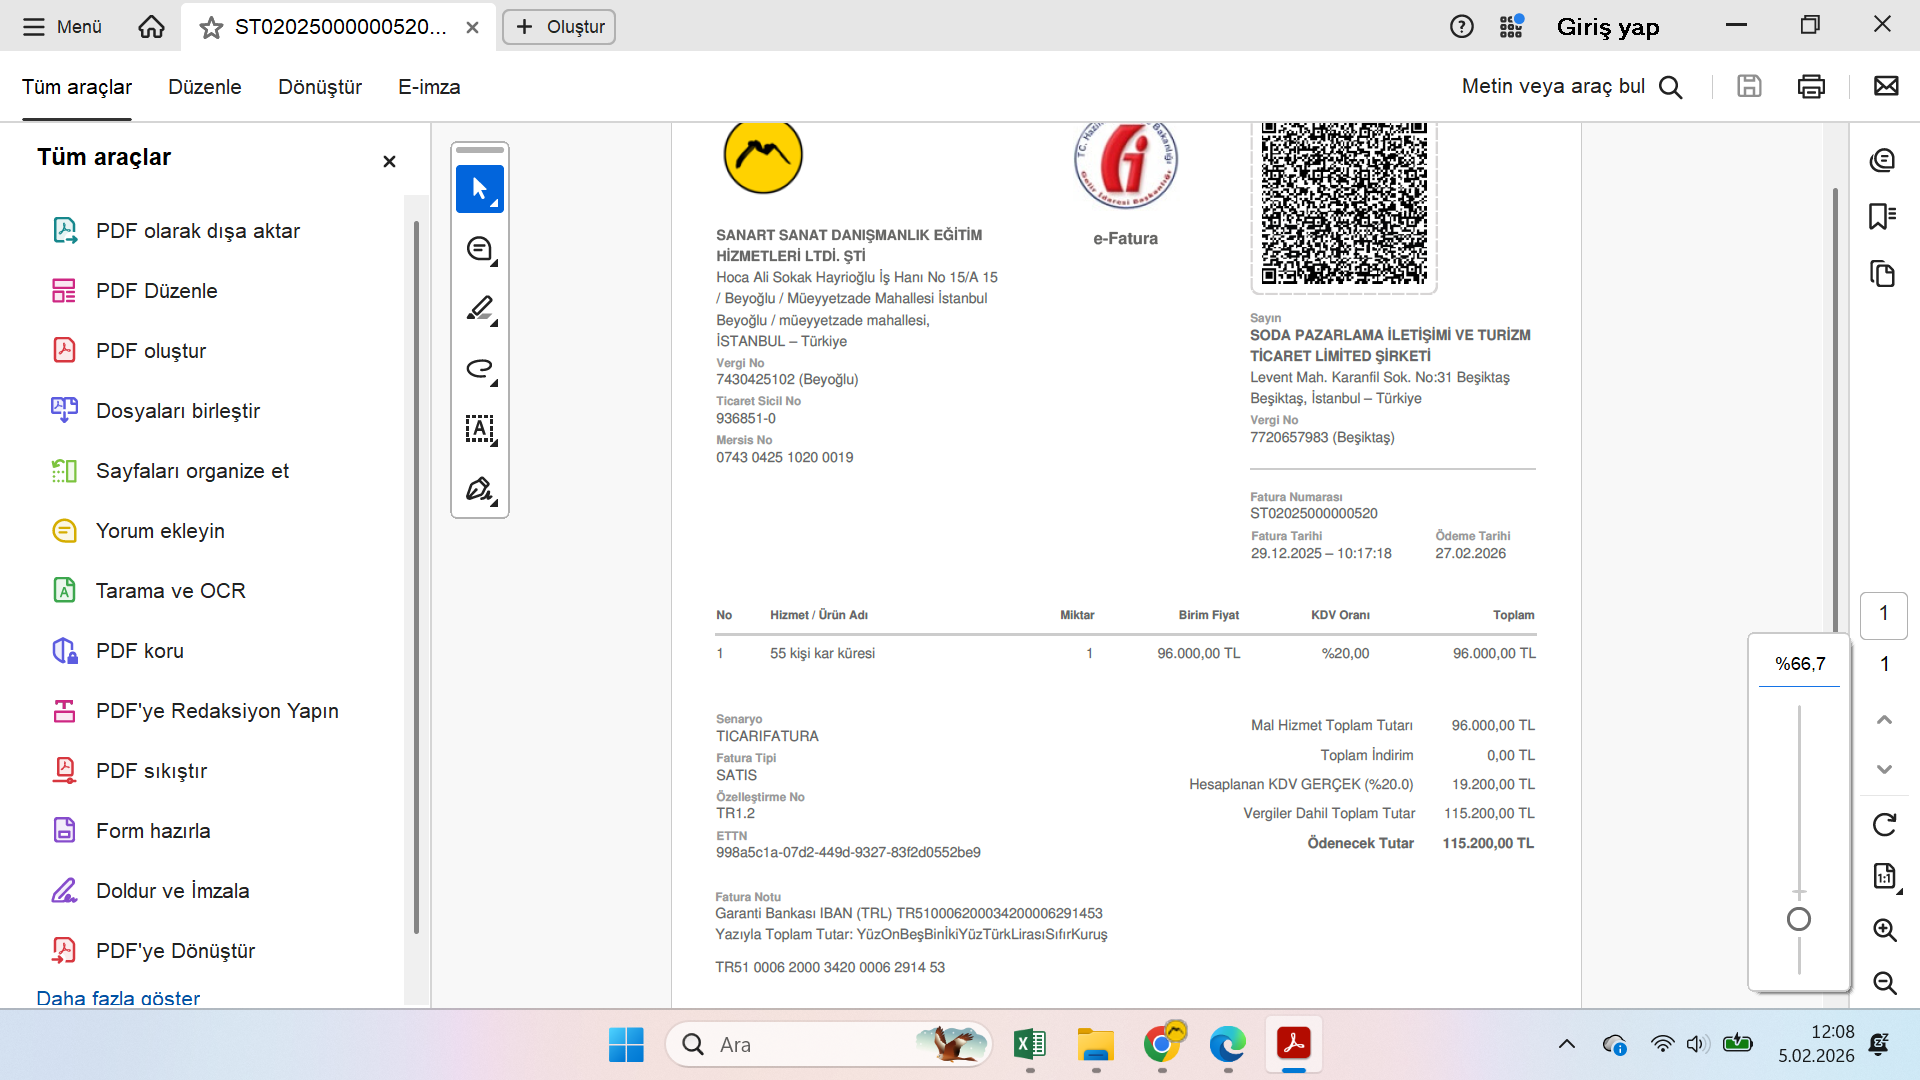Select the arrow selection tool
1920x1080 pixels.
tap(480, 189)
